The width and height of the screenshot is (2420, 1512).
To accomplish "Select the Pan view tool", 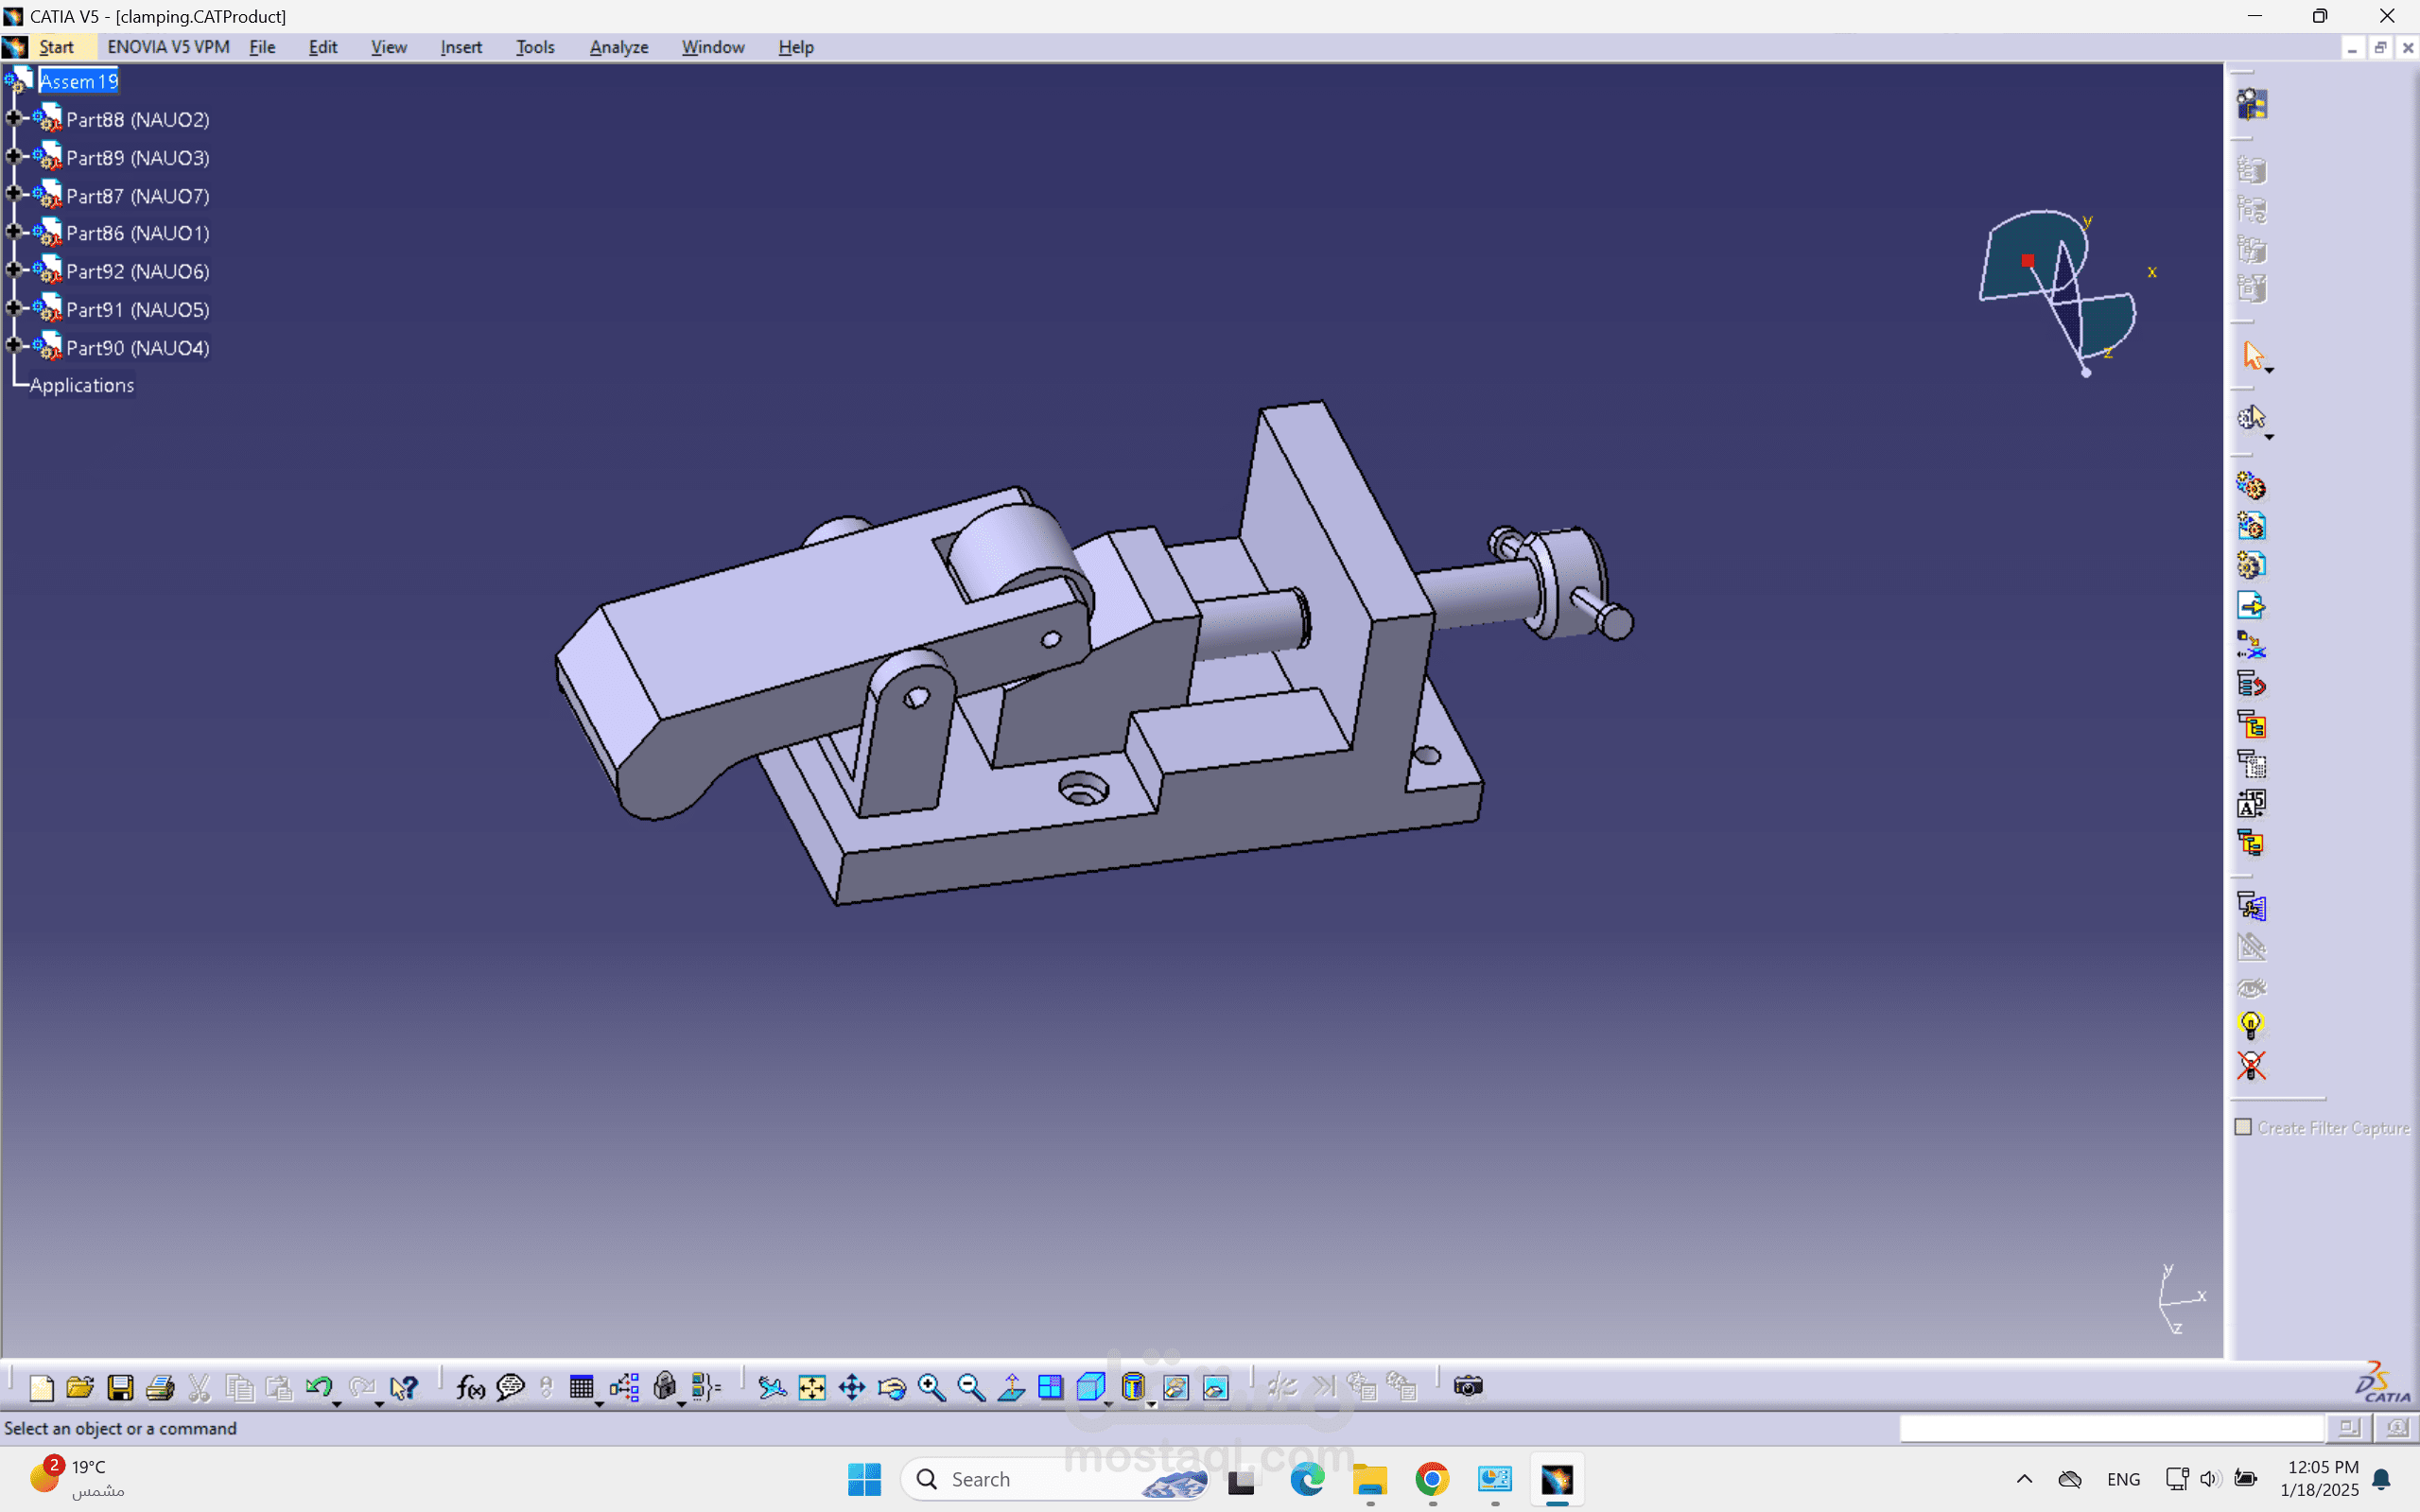I will [851, 1387].
